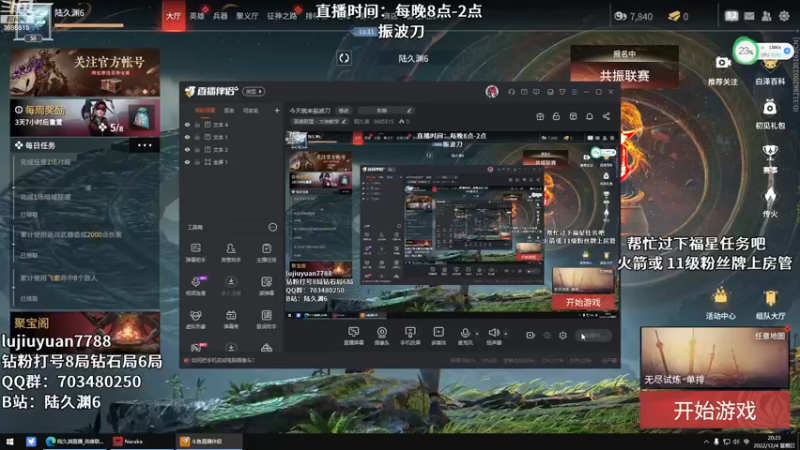The image size is (800, 450).
Task: Open the 兵器 weapons tab in game
Action: pyautogui.click(x=220, y=16)
